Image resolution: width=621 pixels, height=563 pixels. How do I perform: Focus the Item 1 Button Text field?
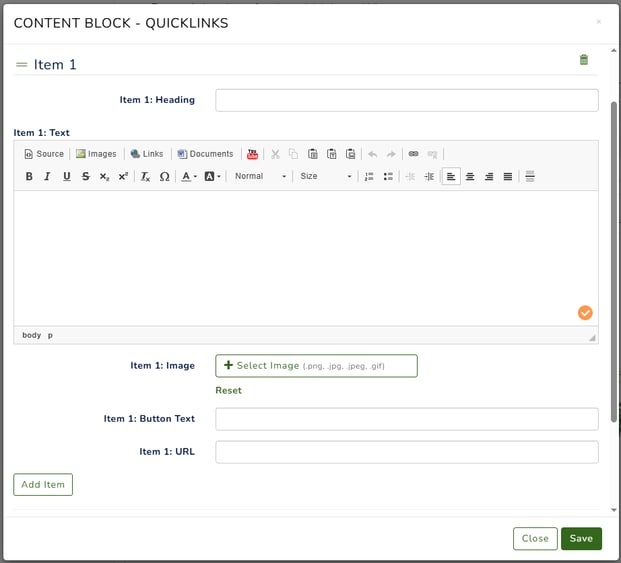tap(406, 419)
